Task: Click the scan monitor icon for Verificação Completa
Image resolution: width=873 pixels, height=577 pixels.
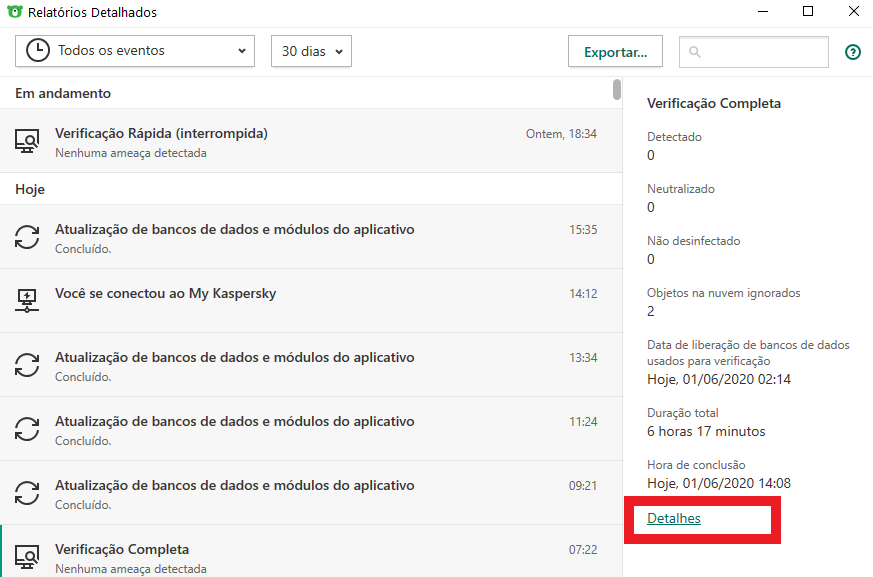Action: [x=27, y=557]
